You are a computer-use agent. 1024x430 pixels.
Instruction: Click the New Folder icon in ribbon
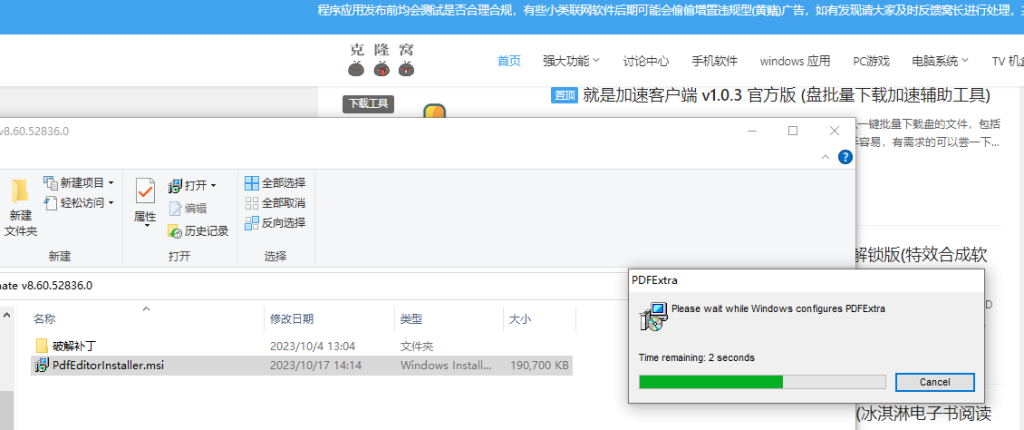coord(20,191)
